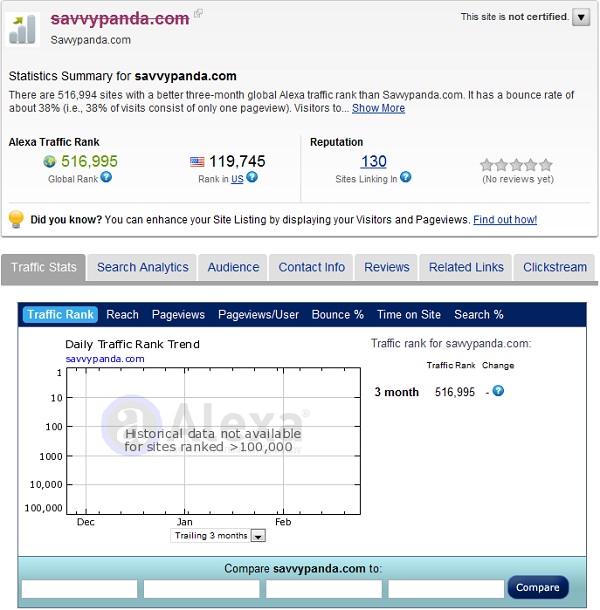Switch to the Search Analytics tab
This screenshot has height=610, width=600.
coord(142,267)
